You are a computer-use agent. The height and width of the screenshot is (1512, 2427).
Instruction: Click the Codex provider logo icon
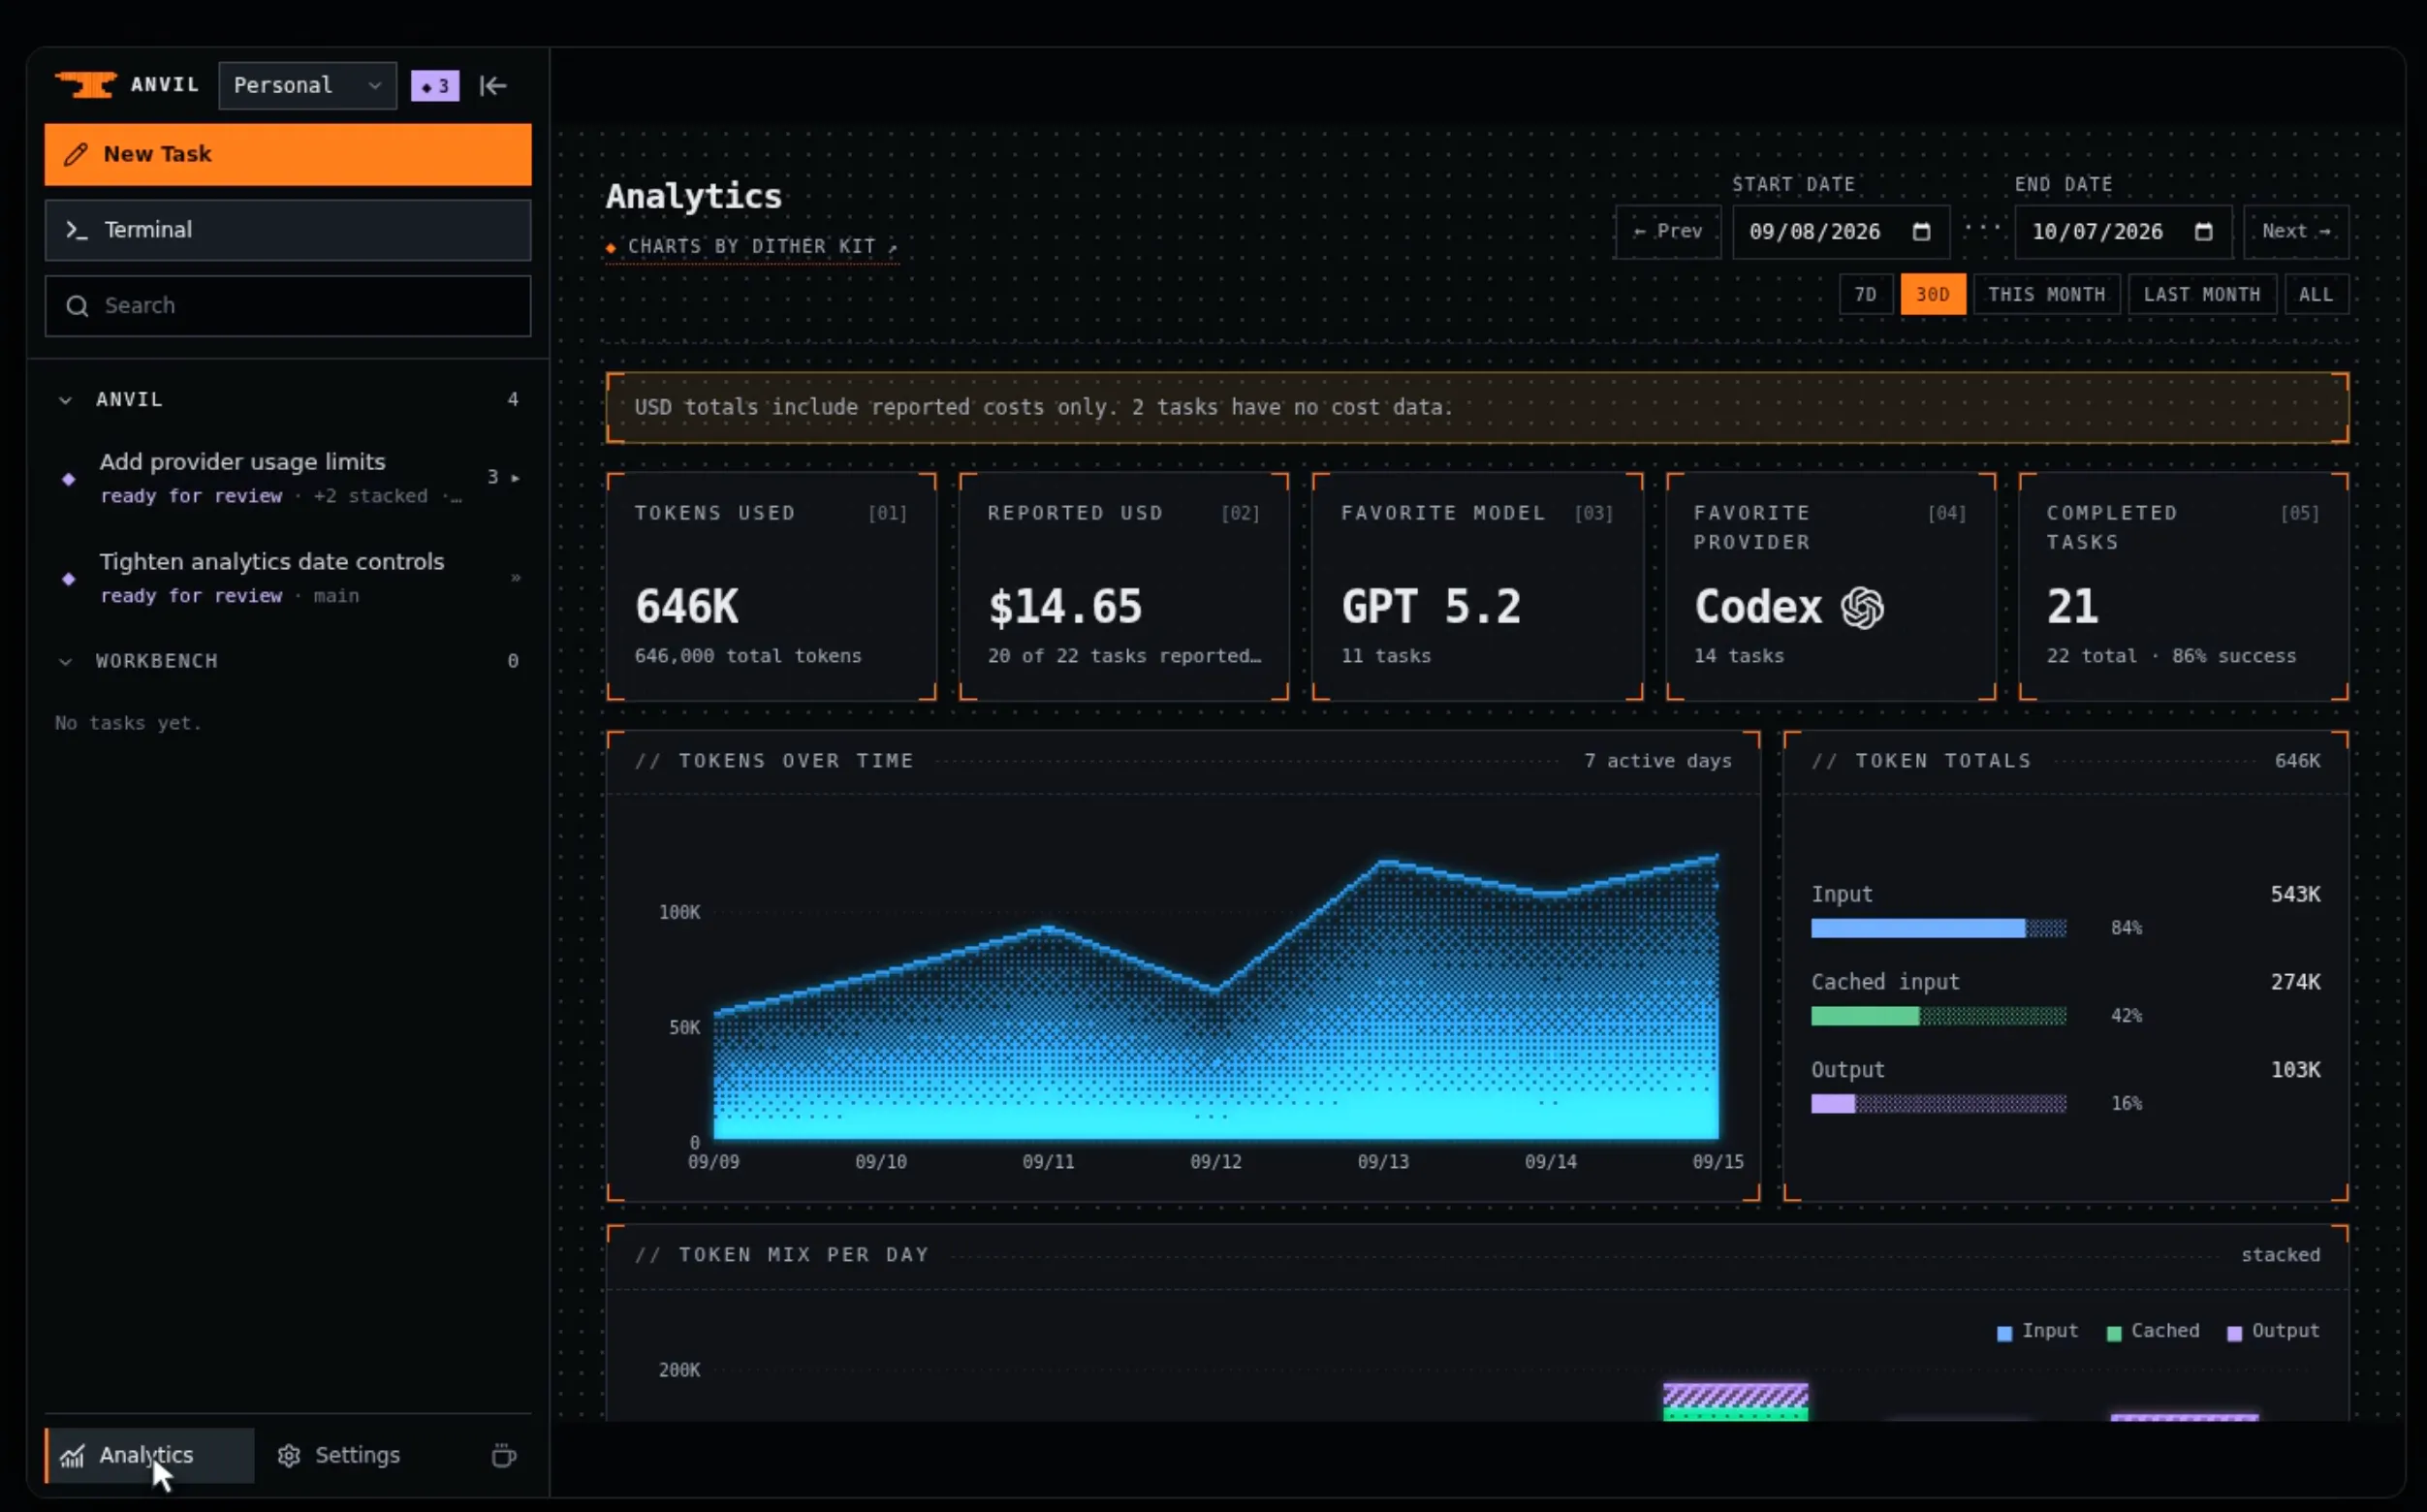tap(1863, 607)
